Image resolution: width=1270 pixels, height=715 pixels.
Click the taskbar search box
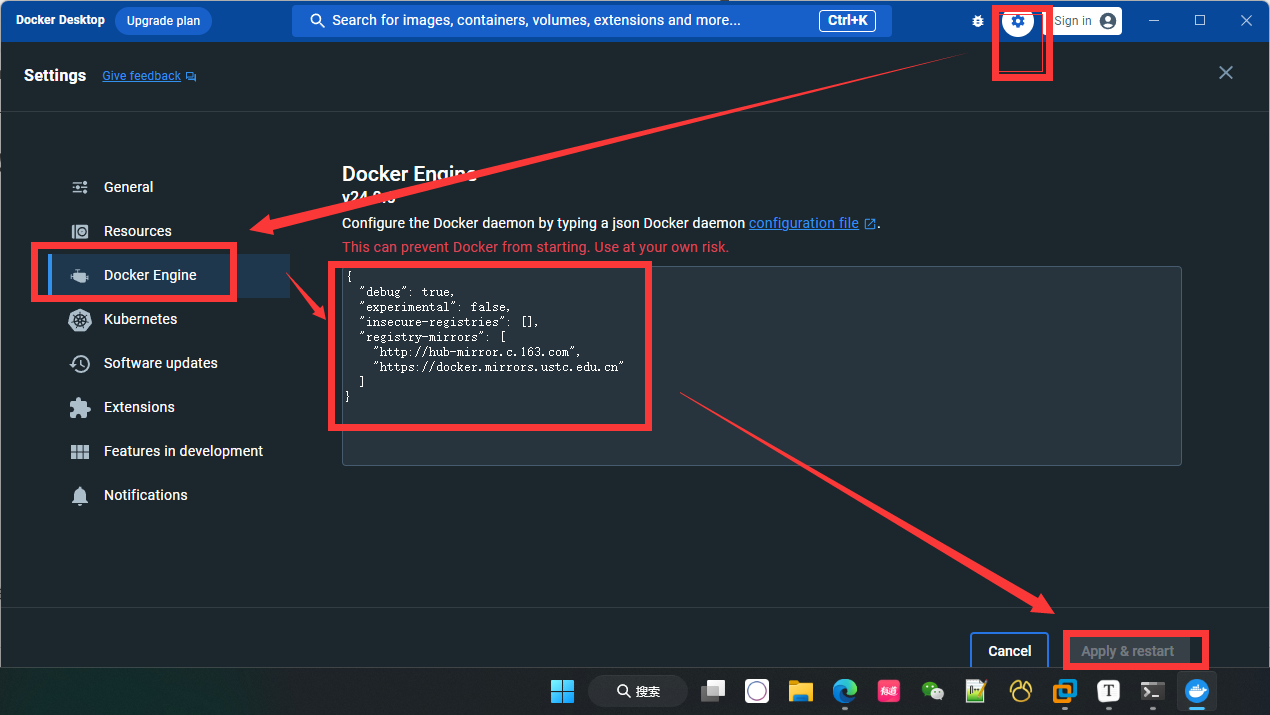point(638,691)
